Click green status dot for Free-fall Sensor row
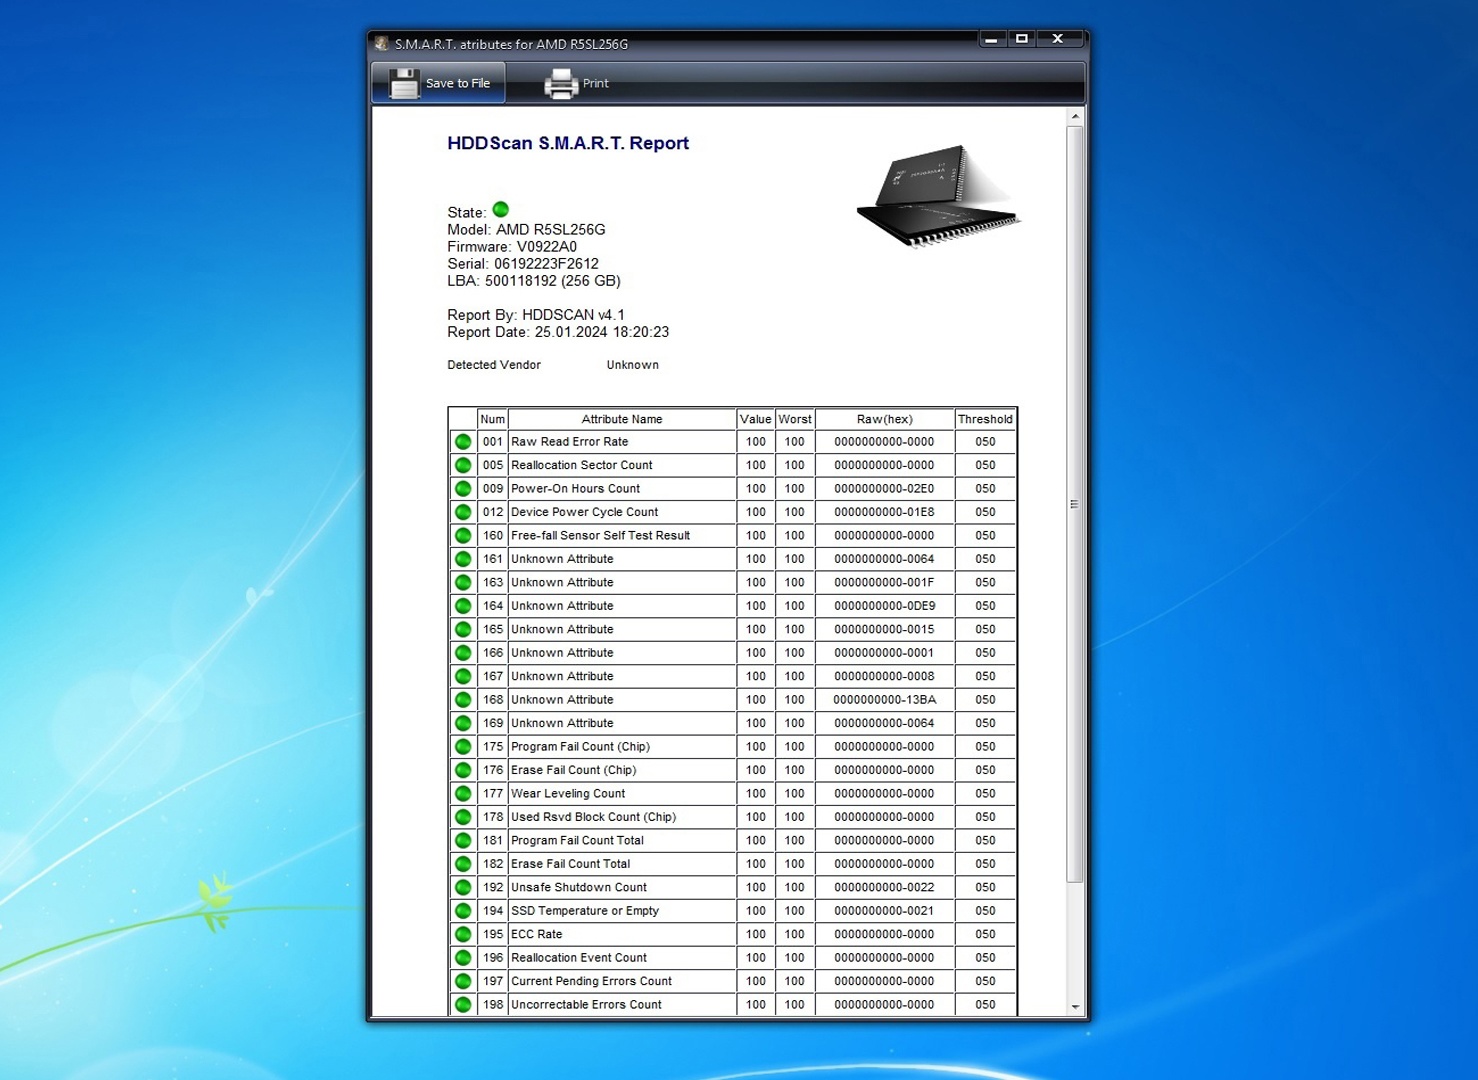 tap(463, 536)
